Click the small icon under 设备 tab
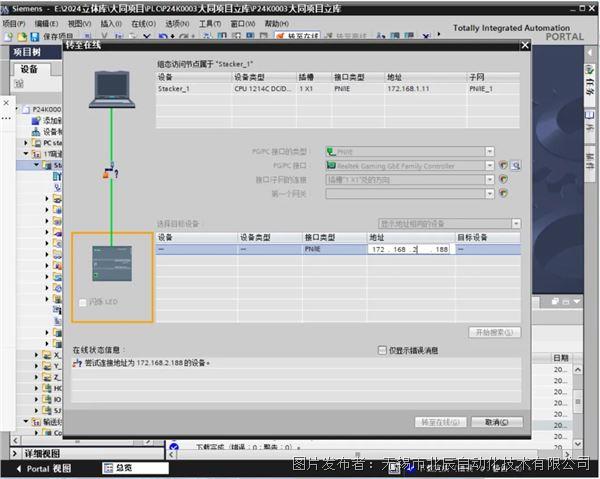 click(x=19, y=83)
